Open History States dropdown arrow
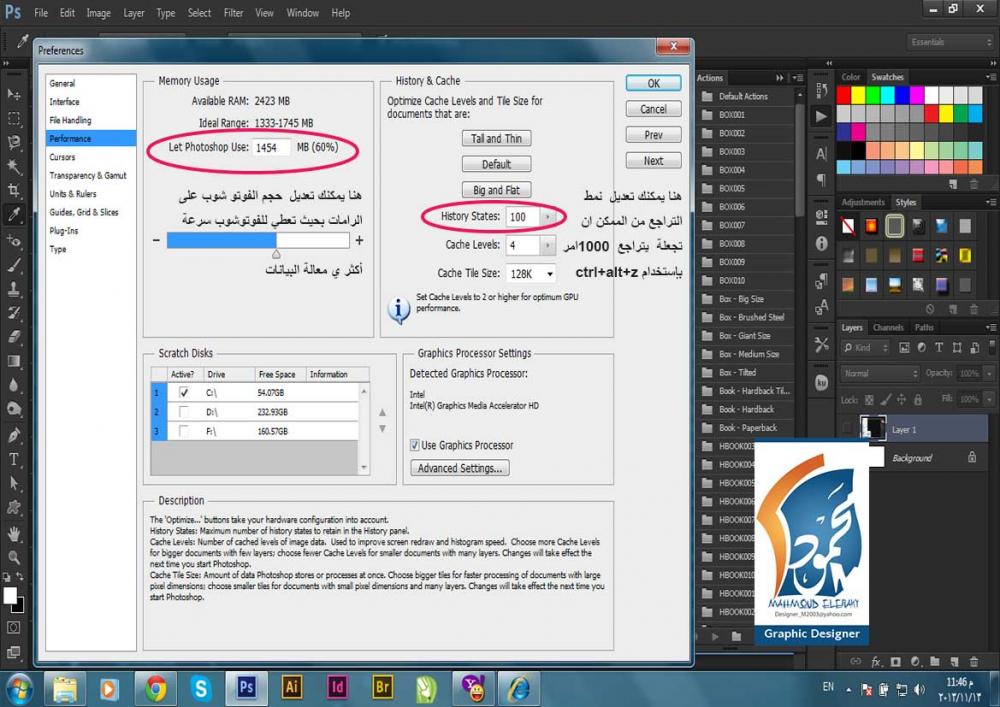The width and height of the screenshot is (1000, 707). coord(547,217)
